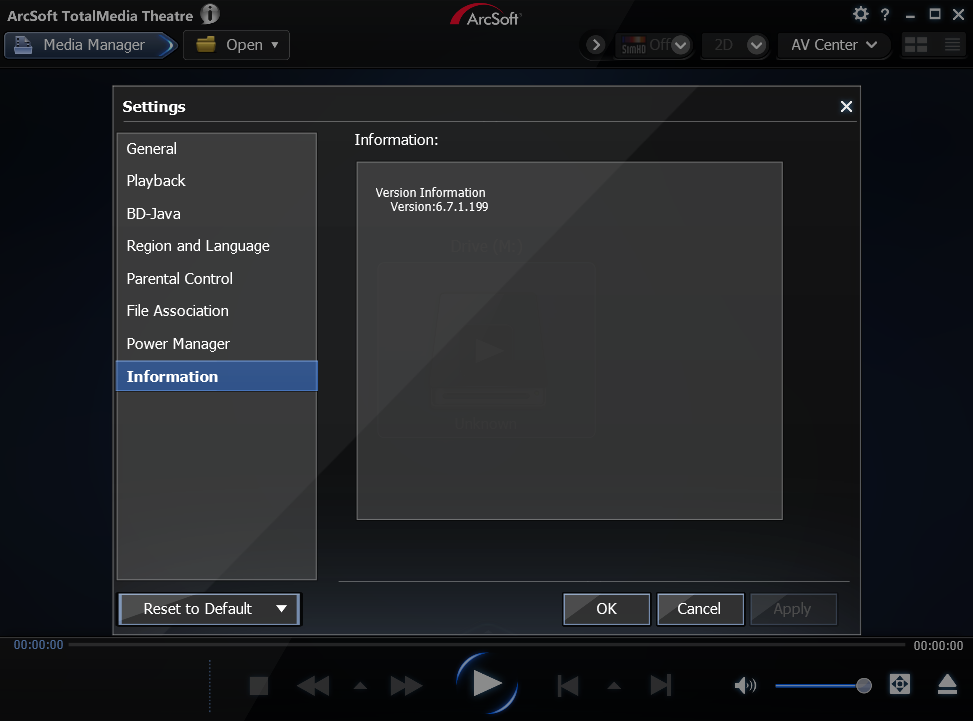Viewport: 973px width, 721px height.
Task: Select Region and Language settings
Action: (x=217, y=246)
